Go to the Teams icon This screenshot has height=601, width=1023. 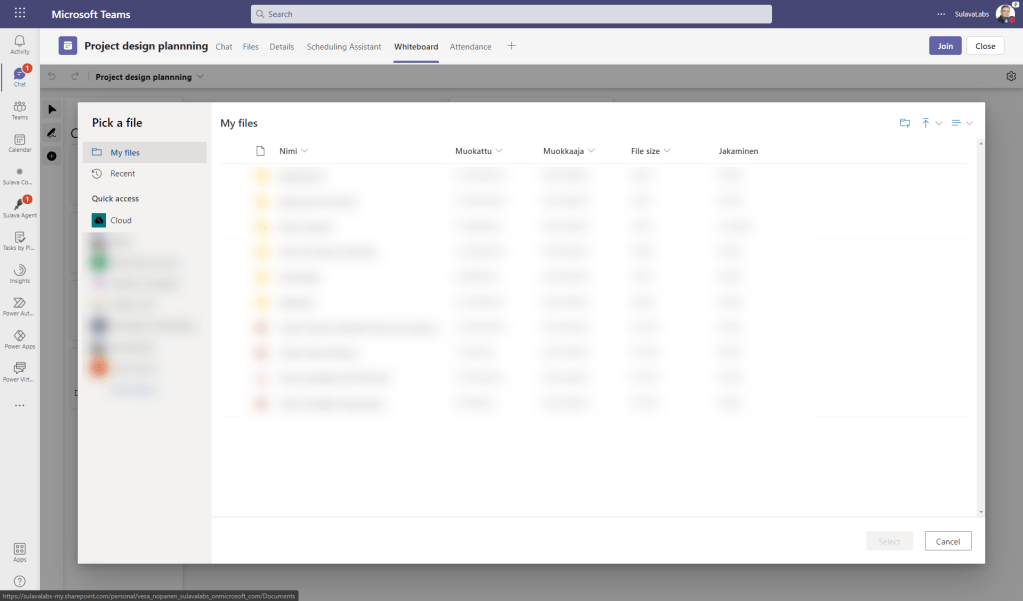pos(20,110)
